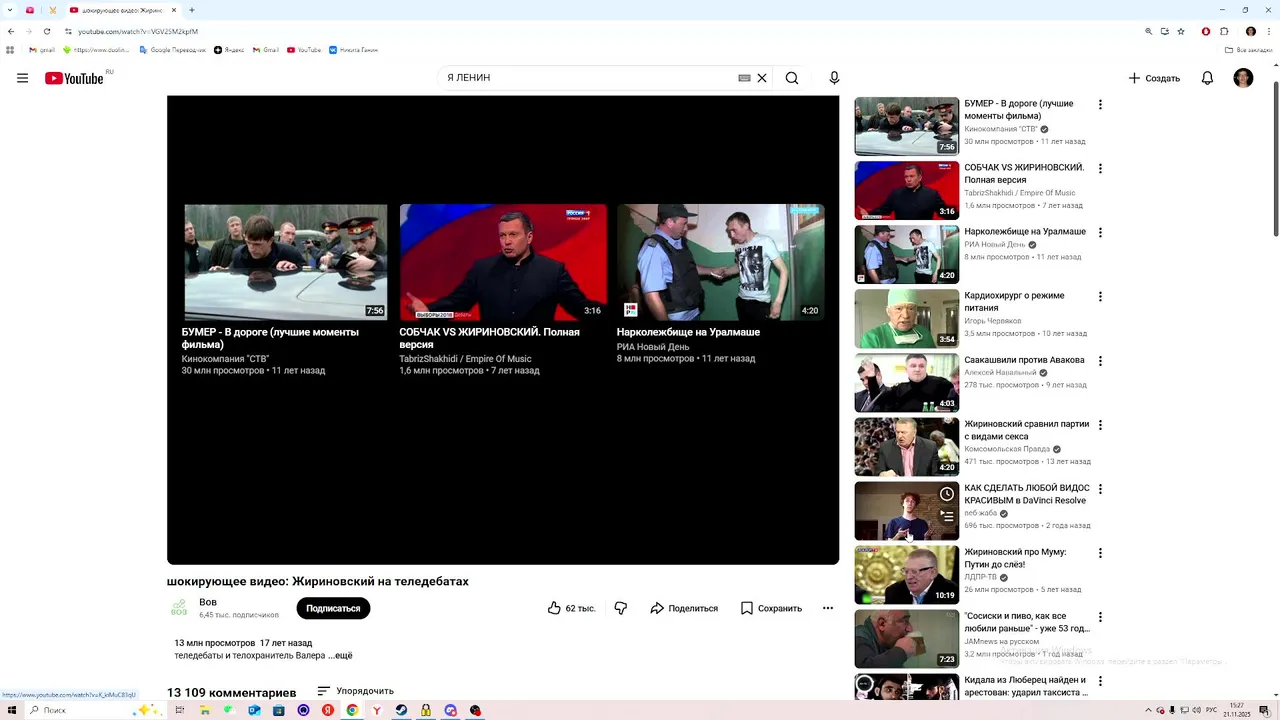Screen dimensions: 1280x720
Task: Open options for Кардиохирург о режиме питания
Action: click(1100, 297)
